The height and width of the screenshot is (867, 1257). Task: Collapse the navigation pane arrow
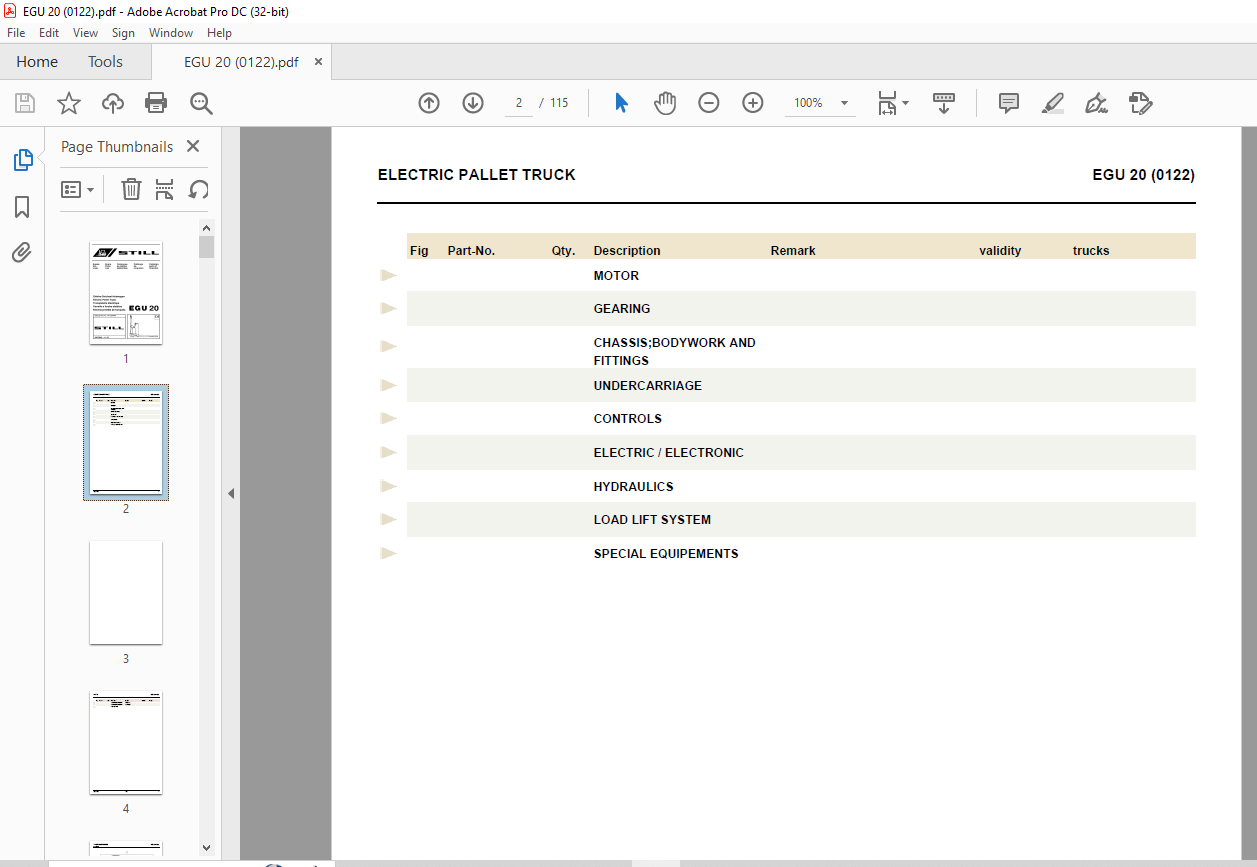[x=231, y=494]
